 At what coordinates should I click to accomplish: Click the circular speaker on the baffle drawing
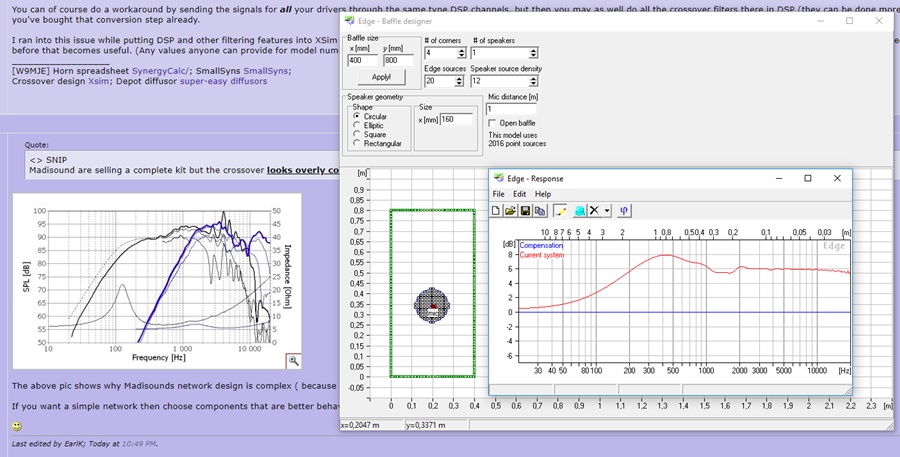pos(432,305)
